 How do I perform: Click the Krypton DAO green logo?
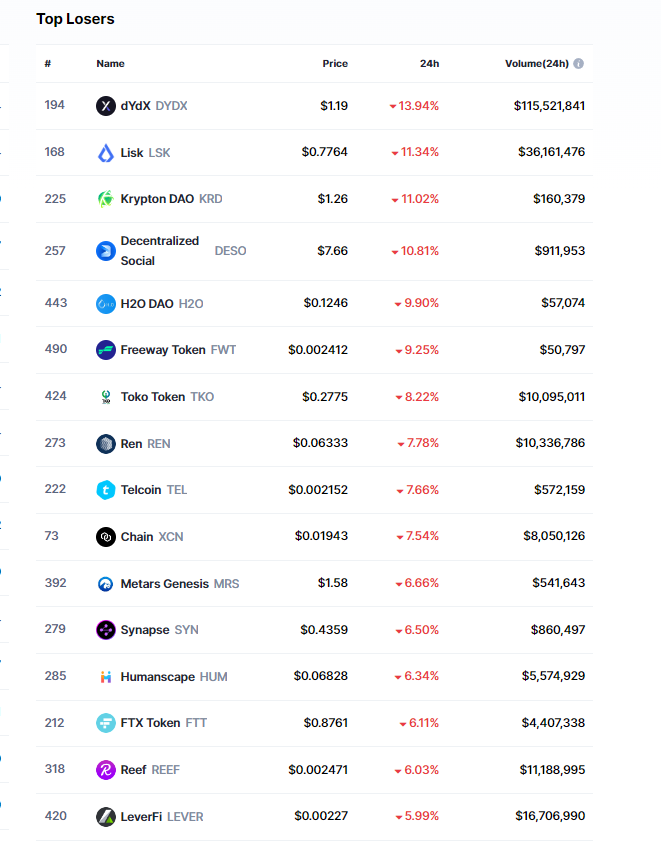pos(106,199)
